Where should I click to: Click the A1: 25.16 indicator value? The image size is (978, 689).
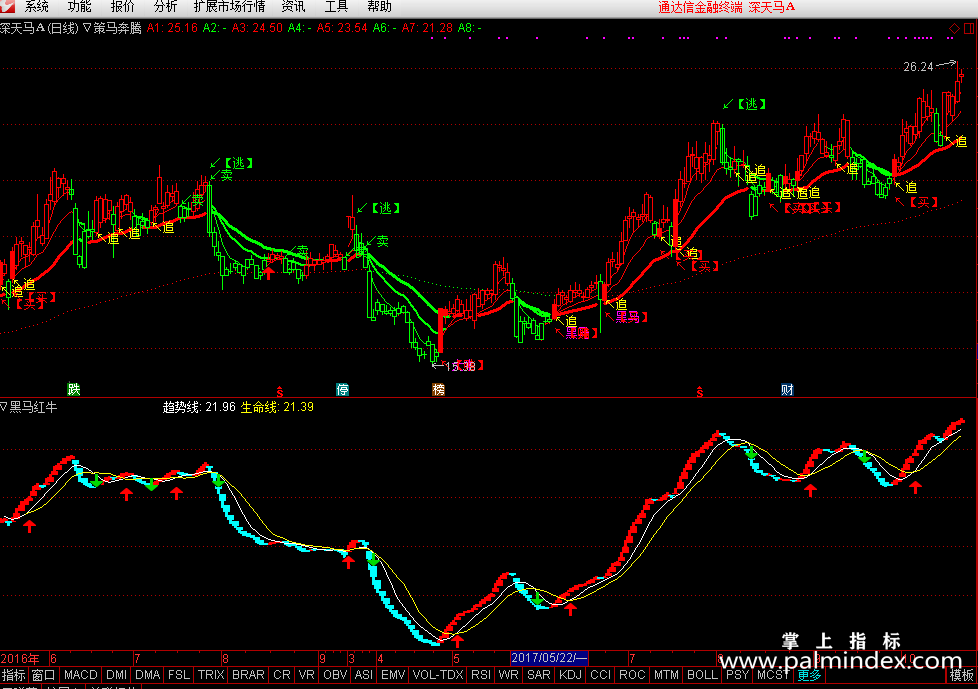(172, 28)
